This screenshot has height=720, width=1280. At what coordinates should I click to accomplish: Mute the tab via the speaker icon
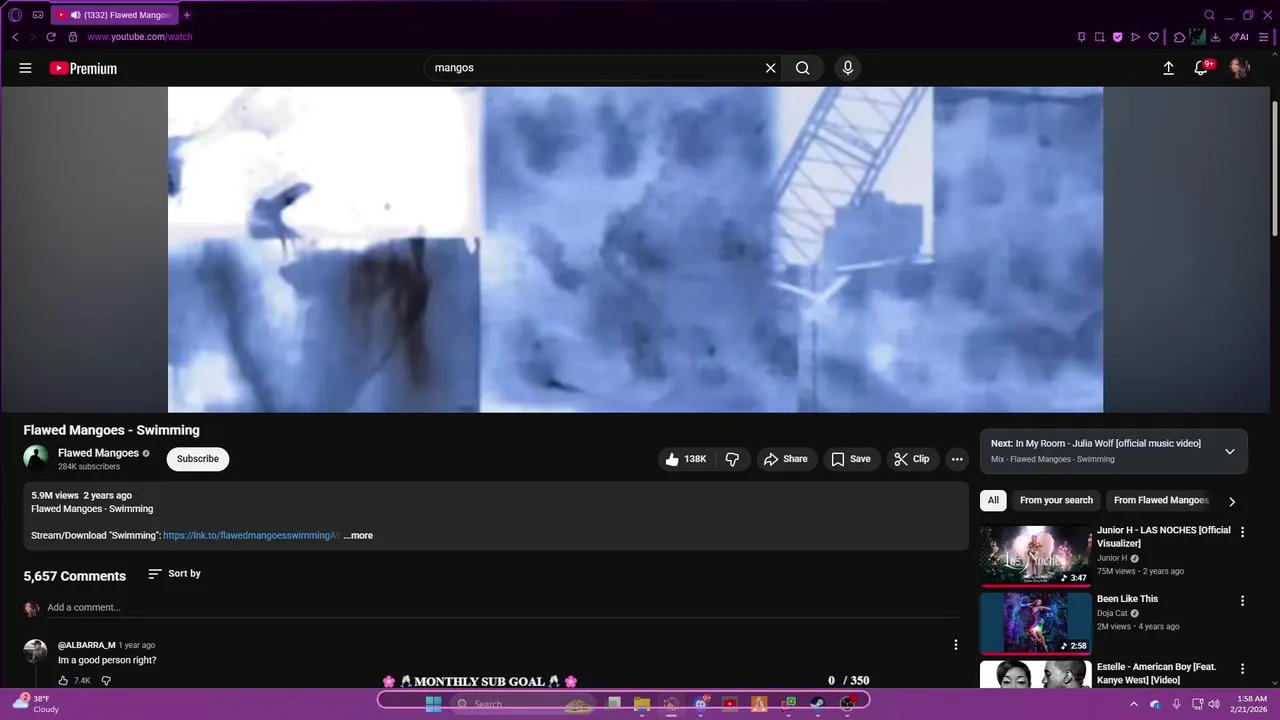pyautogui.click(x=75, y=15)
